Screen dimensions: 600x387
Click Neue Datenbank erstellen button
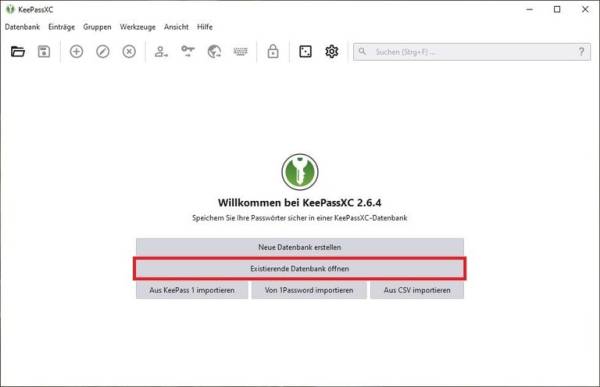300,247
